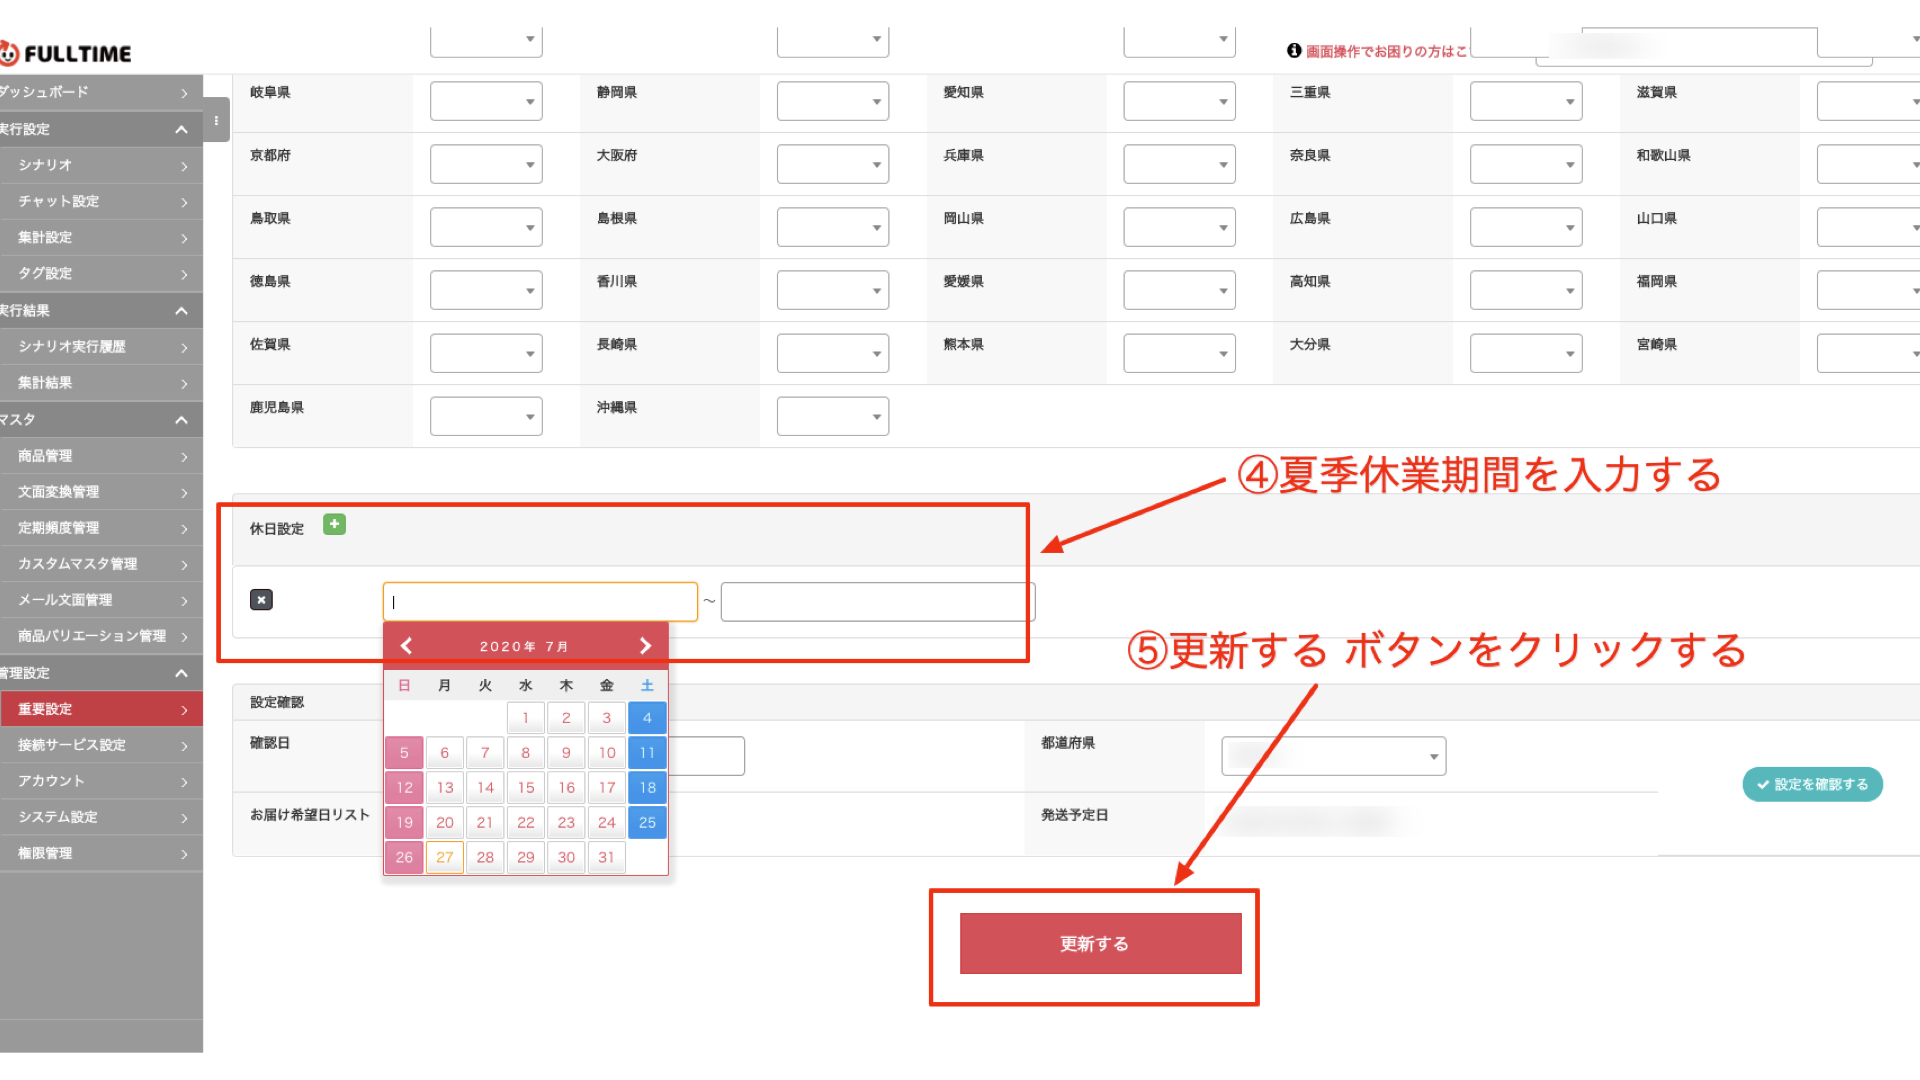The height and width of the screenshot is (1080, 1920).
Task: Open the 沖縄県 dropdown
Action: pos(833,416)
